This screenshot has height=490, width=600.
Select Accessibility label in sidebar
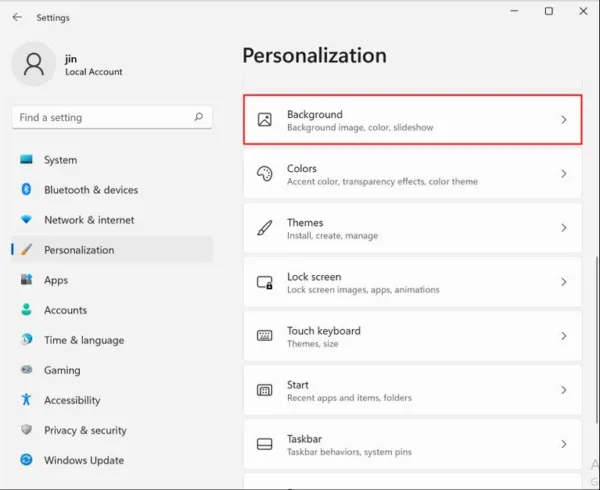point(72,400)
